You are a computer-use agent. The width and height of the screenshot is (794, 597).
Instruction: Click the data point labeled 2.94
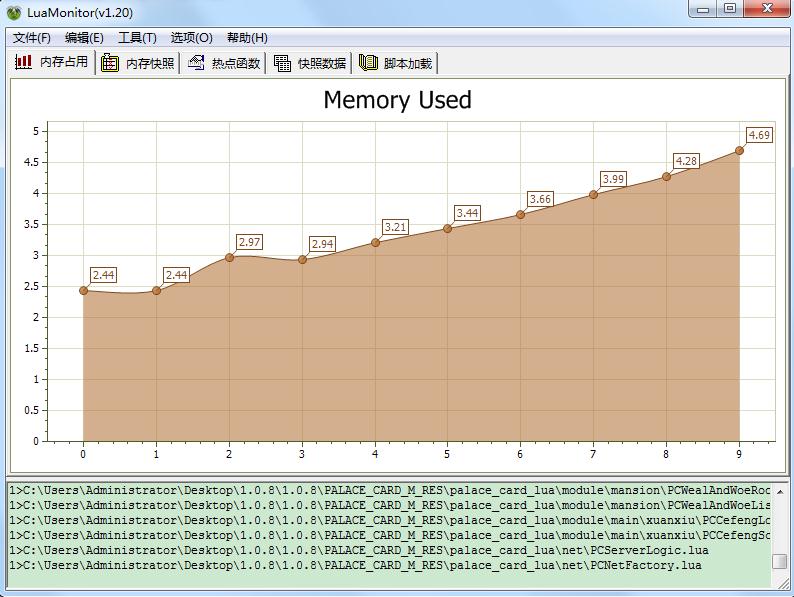[302, 260]
